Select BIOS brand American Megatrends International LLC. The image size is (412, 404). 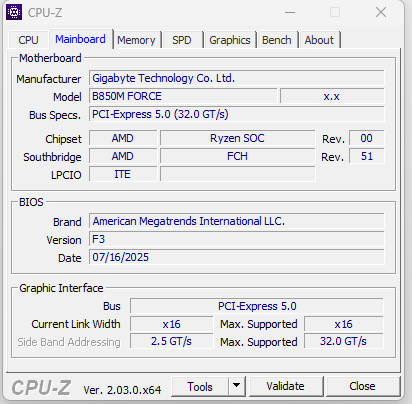click(x=237, y=221)
